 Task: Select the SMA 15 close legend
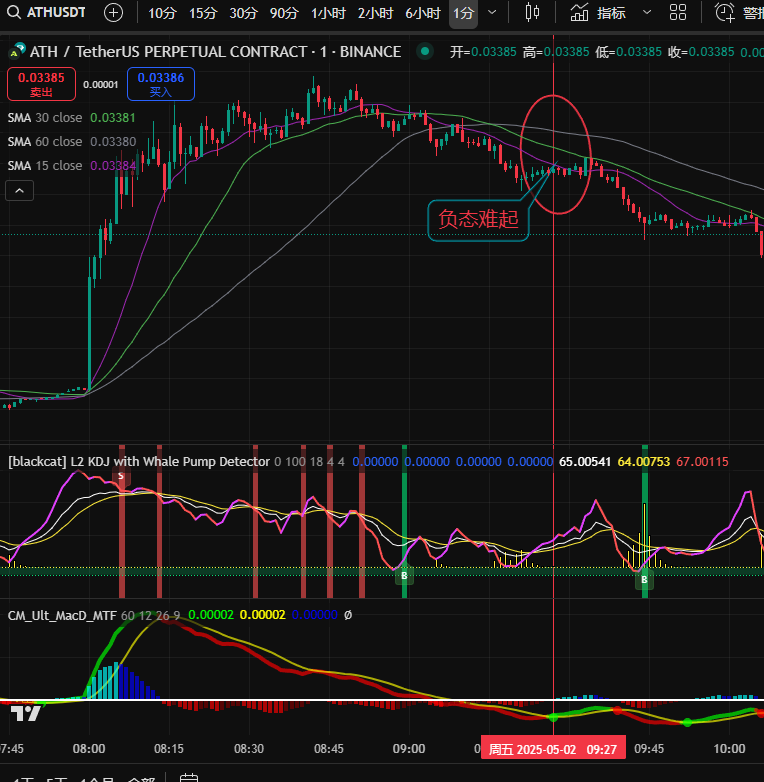click(71, 166)
